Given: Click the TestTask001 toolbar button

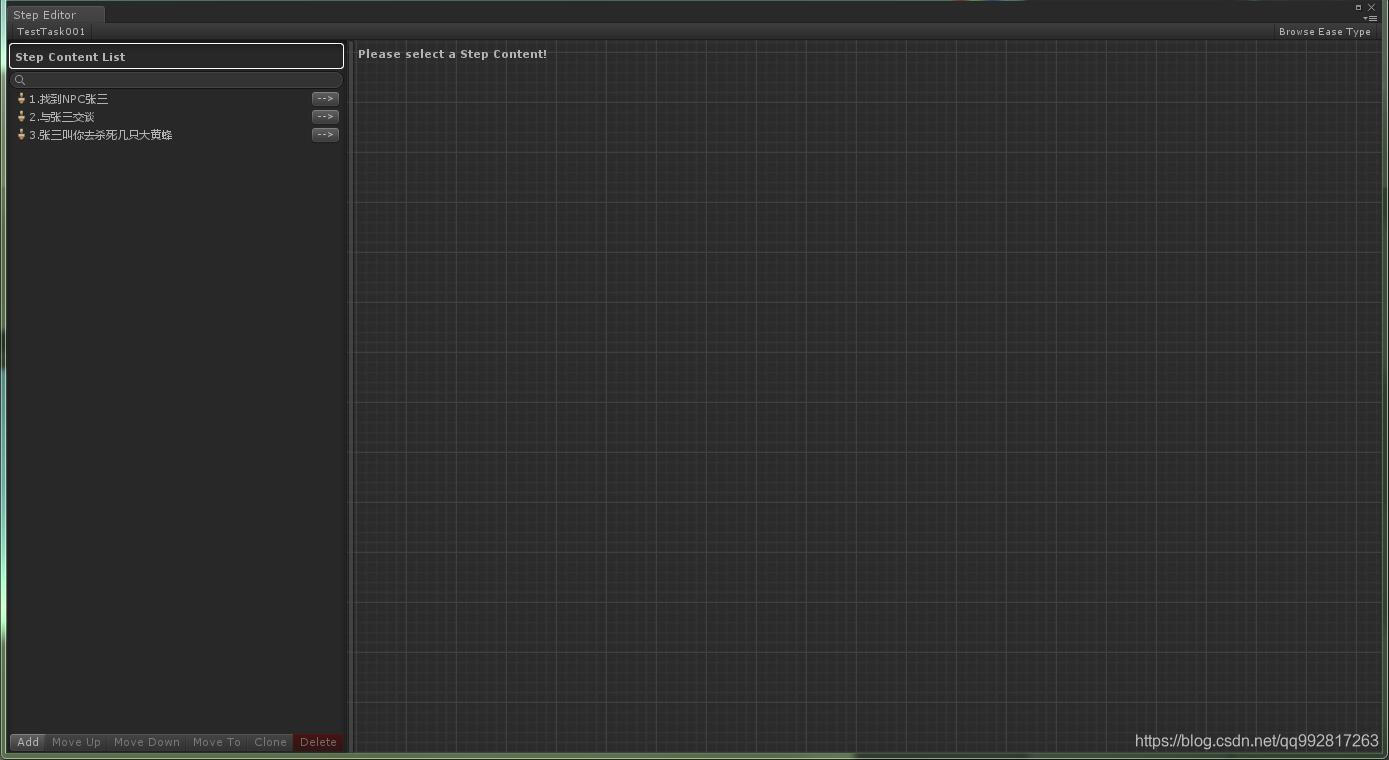Looking at the screenshot, I should 51,32.
